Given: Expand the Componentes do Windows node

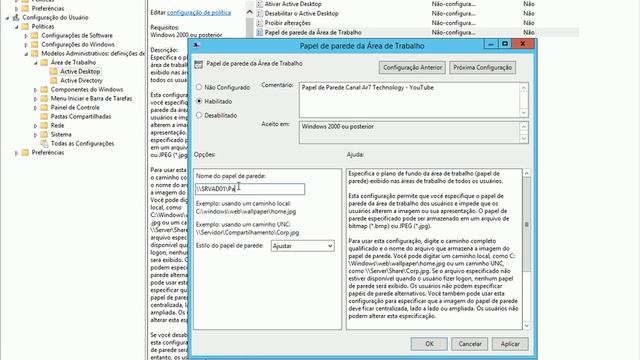Looking at the screenshot, I should click(36, 90).
